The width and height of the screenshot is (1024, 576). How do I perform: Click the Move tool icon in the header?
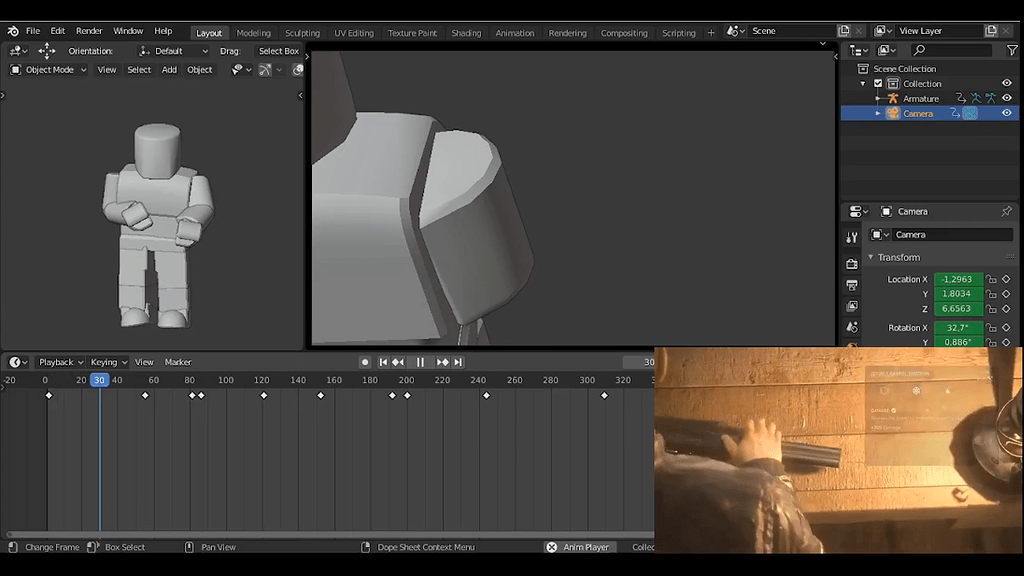[46, 51]
